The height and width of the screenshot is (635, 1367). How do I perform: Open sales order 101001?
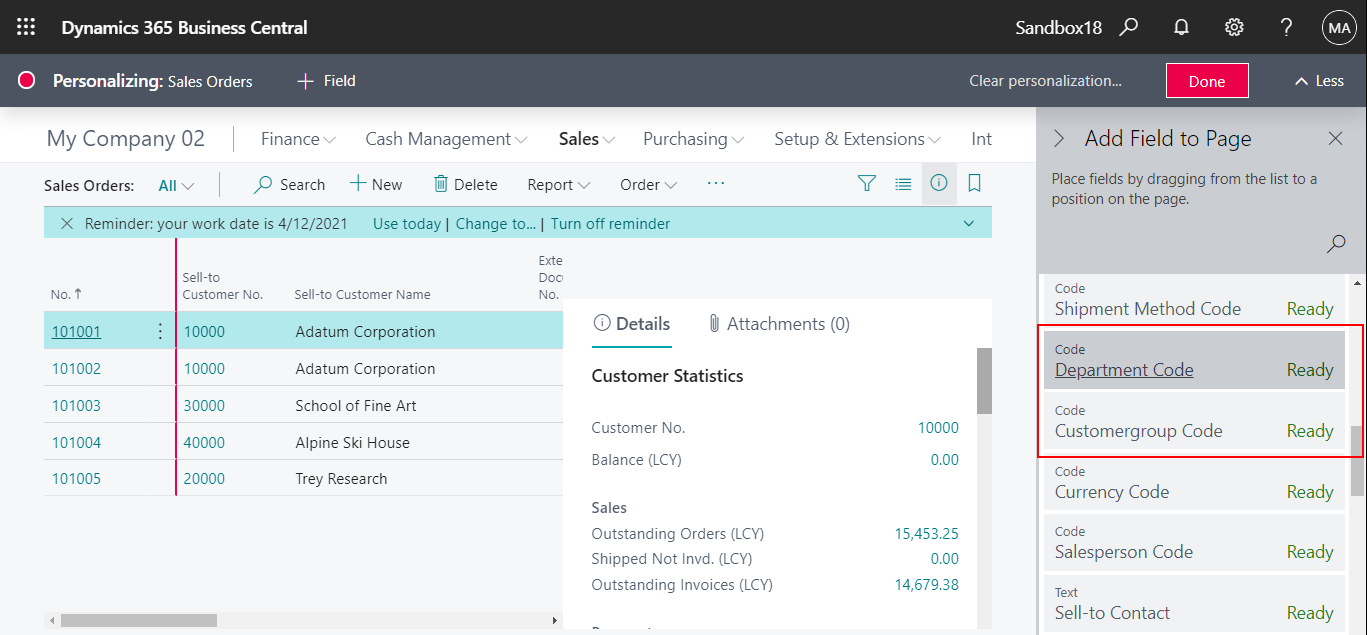[76, 330]
